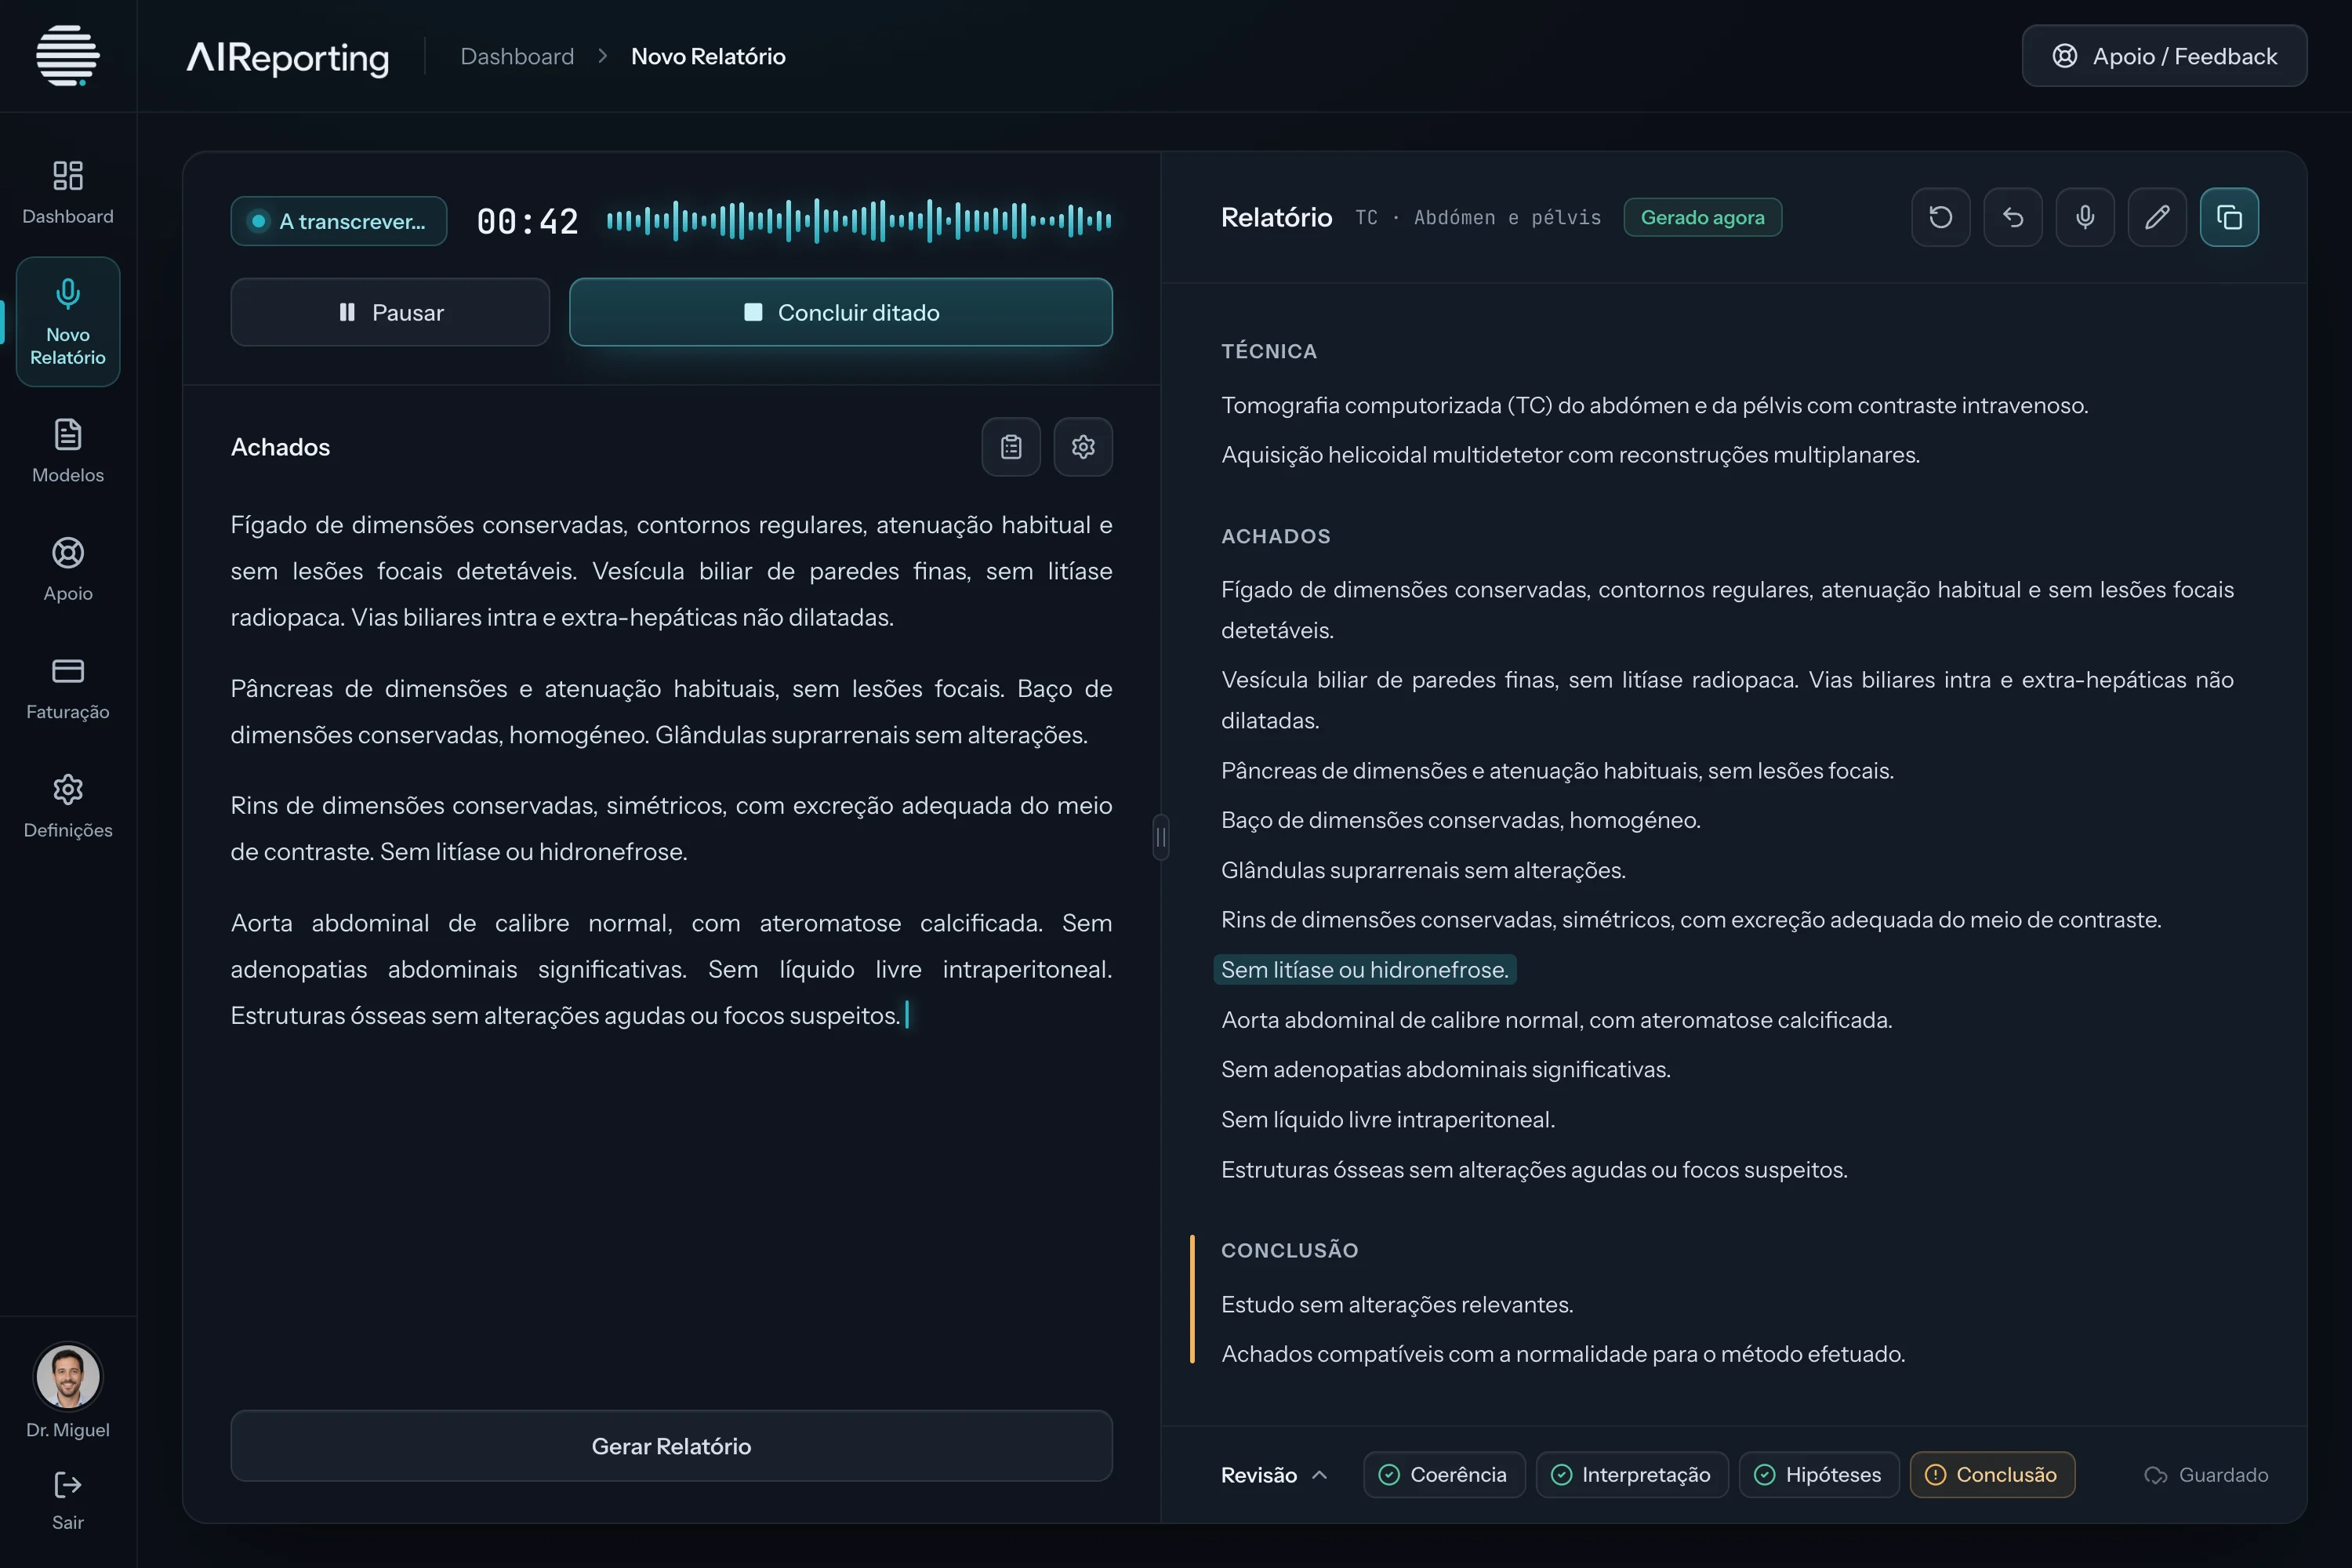
Task: Click the CONCLUSÃO section heading
Action: [1289, 1250]
